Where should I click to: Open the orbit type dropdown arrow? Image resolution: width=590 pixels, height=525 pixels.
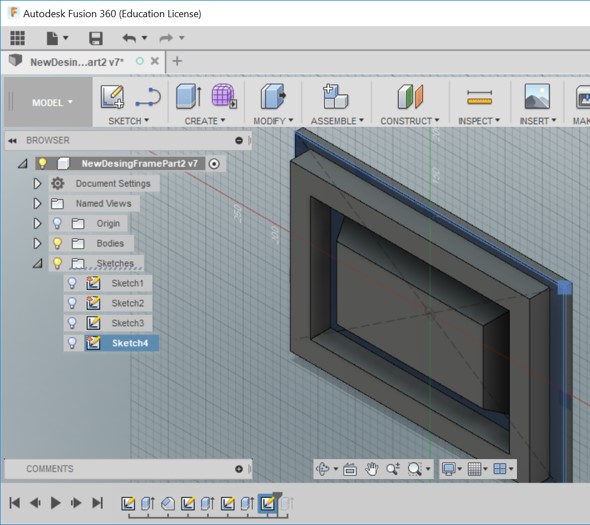pos(335,469)
